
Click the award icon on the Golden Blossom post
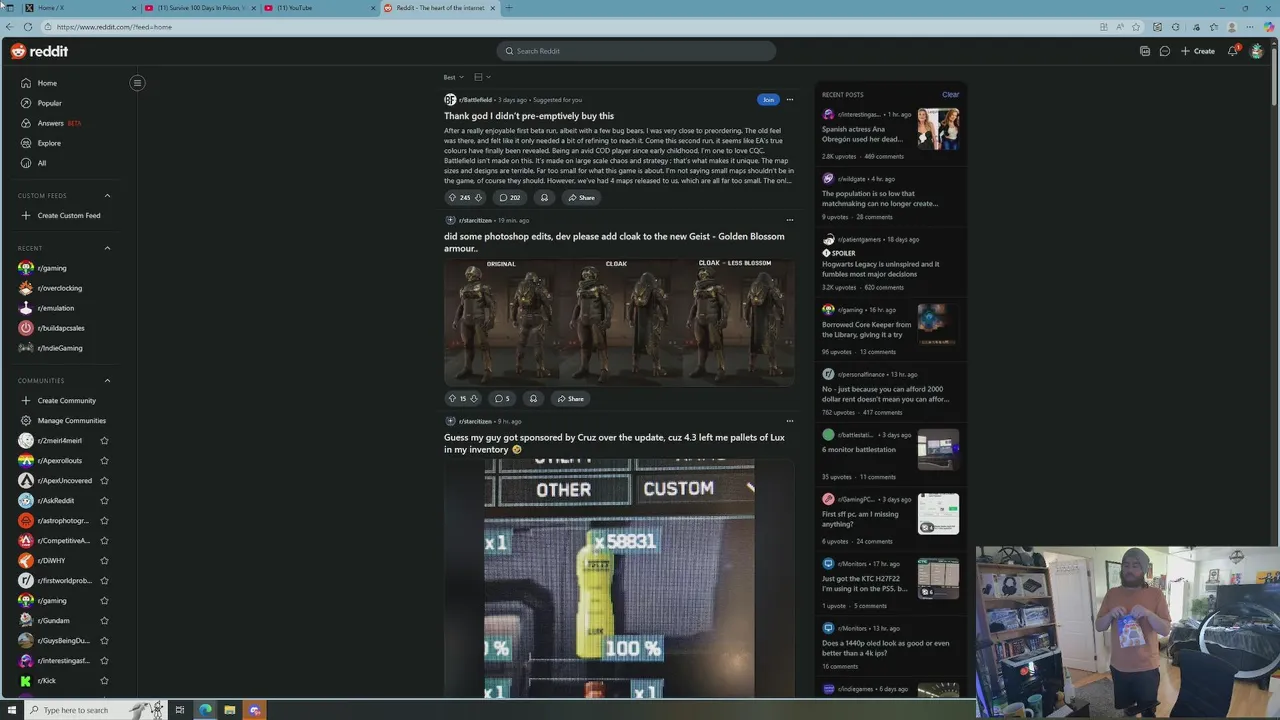coord(533,399)
